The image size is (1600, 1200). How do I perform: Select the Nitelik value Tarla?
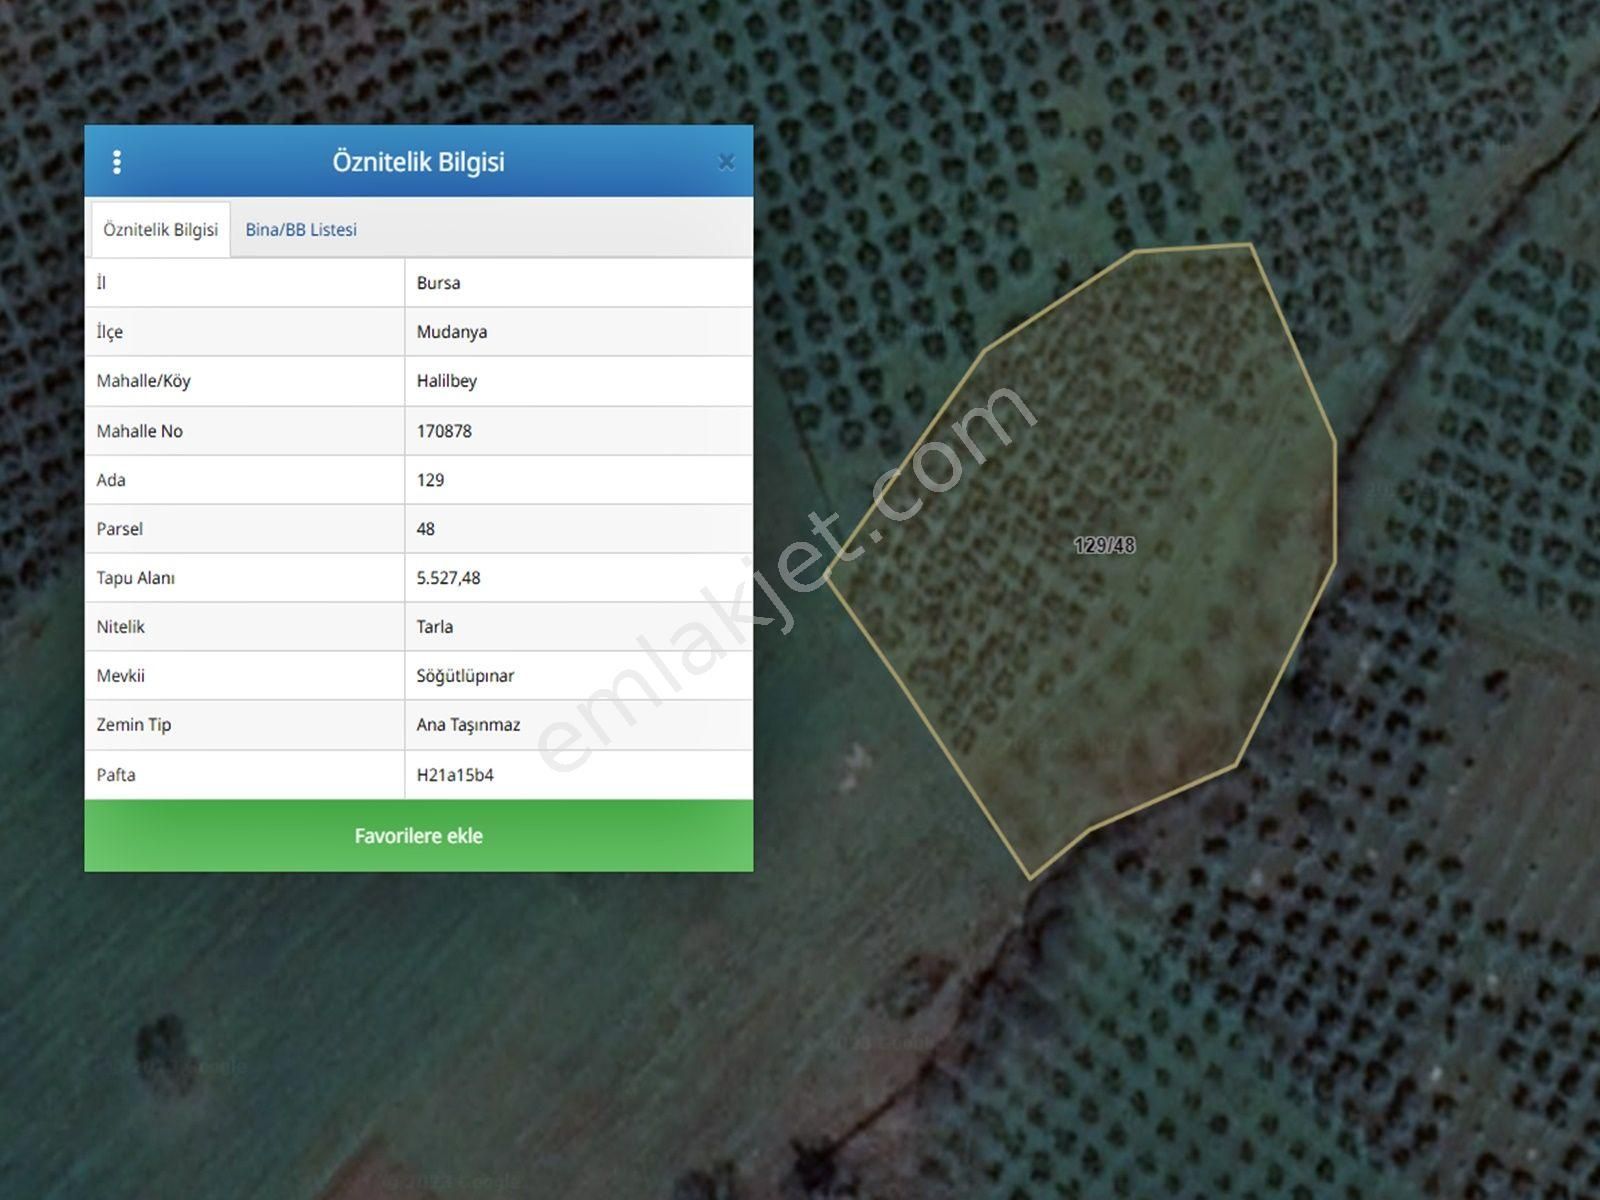(435, 627)
